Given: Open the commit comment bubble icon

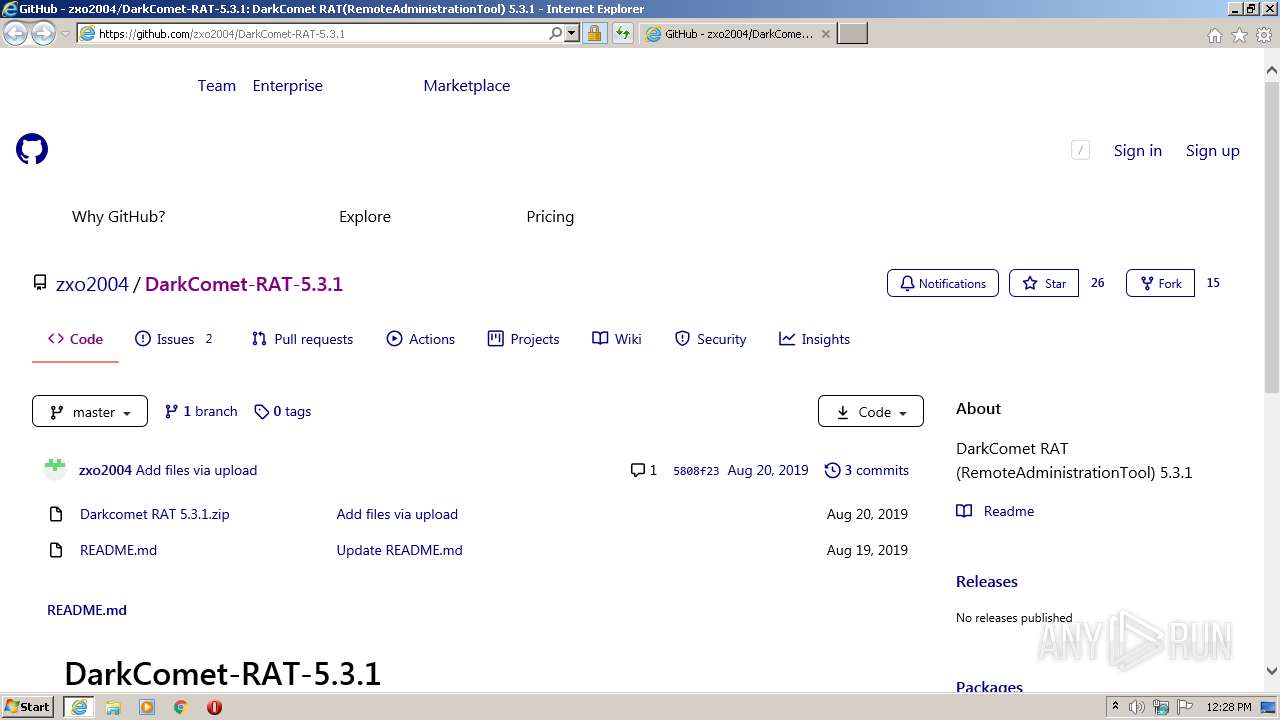Looking at the screenshot, I should coord(637,470).
